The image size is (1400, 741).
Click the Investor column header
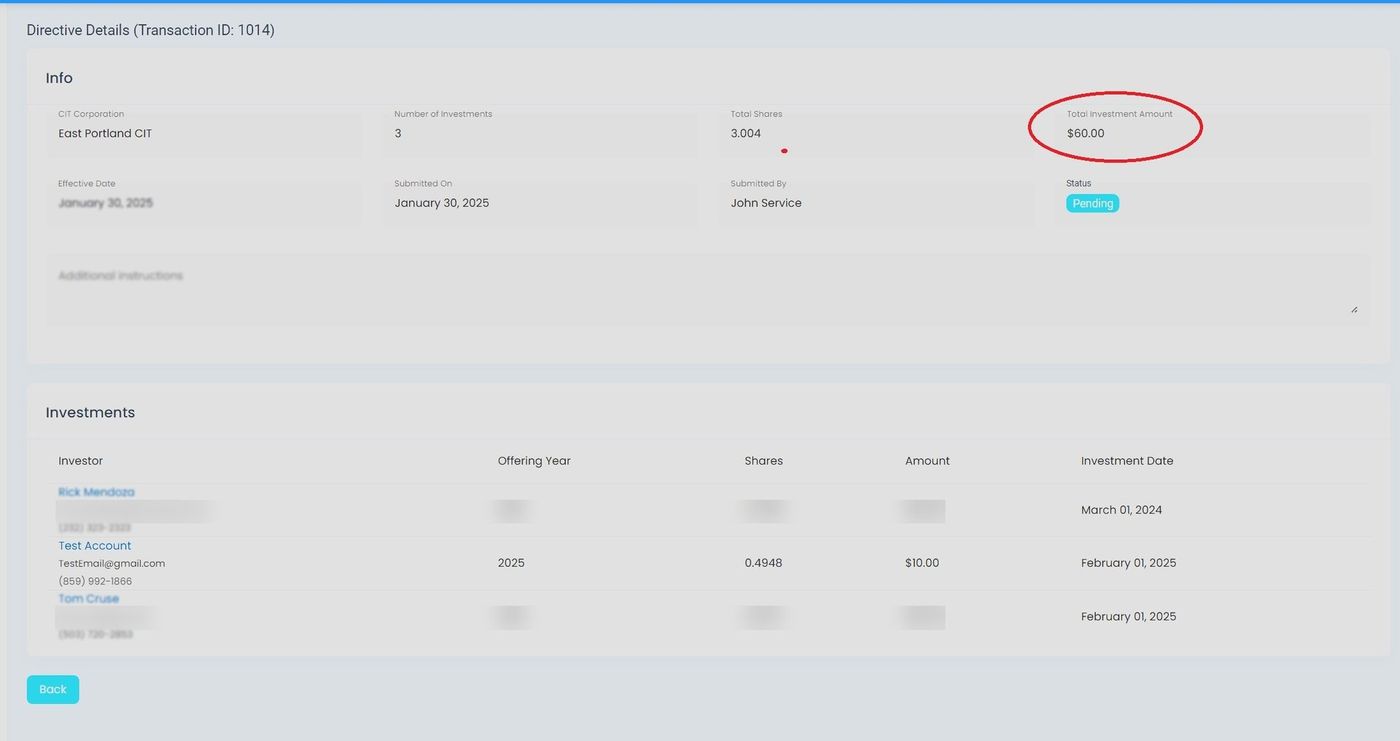pos(81,461)
